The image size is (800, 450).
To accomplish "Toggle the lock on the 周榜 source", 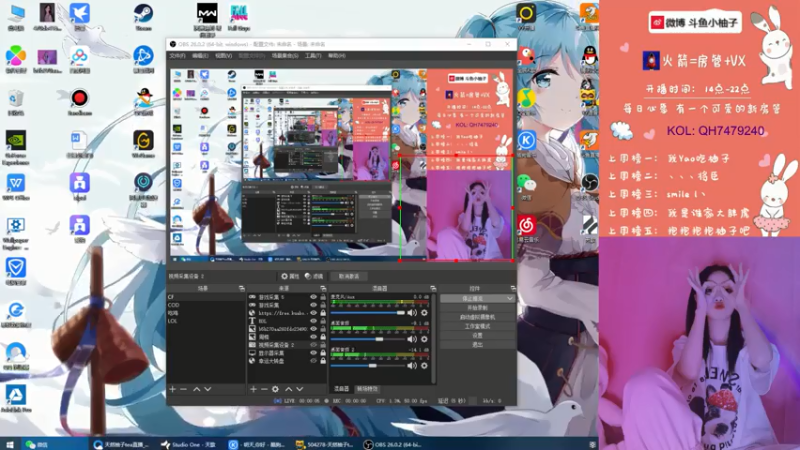I will coord(322,337).
